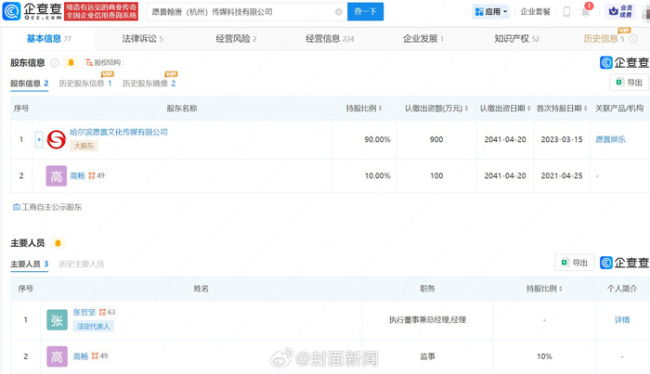This screenshot has width=650, height=374.
Task: Select 执行董事兼总经理,经理 position cell
Action: pyautogui.click(x=427, y=320)
